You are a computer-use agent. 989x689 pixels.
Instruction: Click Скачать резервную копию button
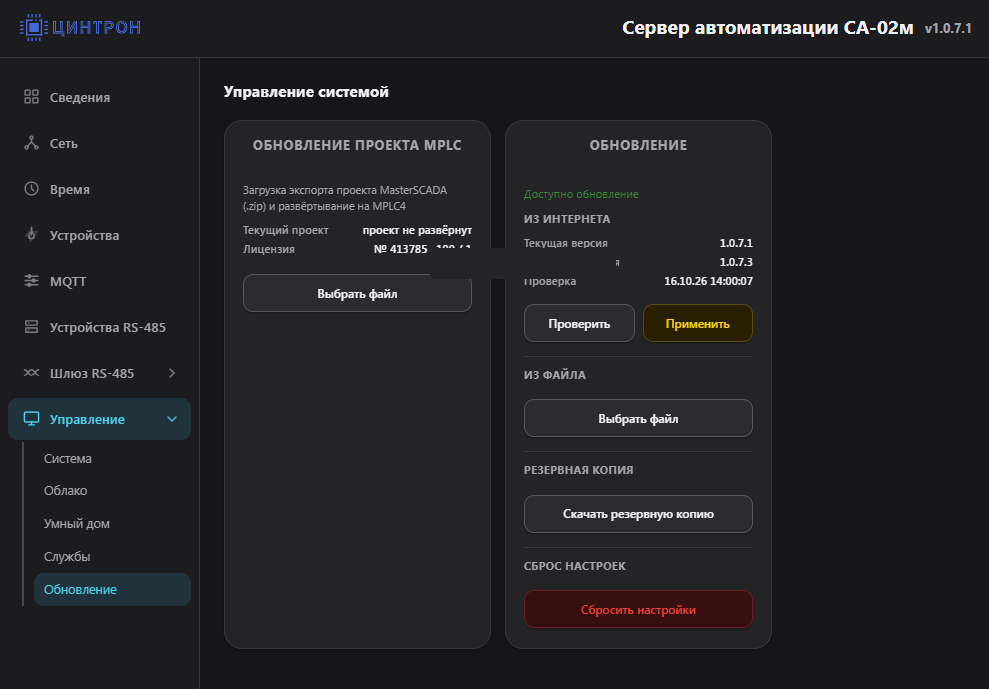638,514
